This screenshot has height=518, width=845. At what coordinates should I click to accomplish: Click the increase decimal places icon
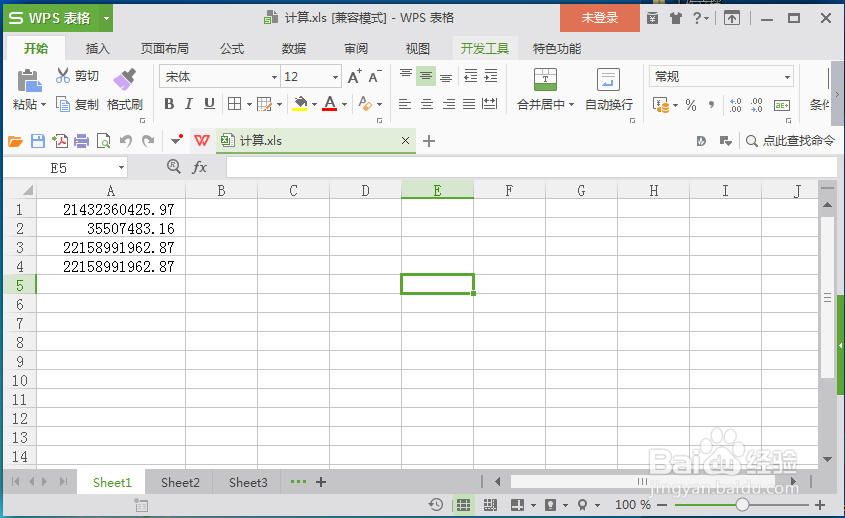coord(735,105)
